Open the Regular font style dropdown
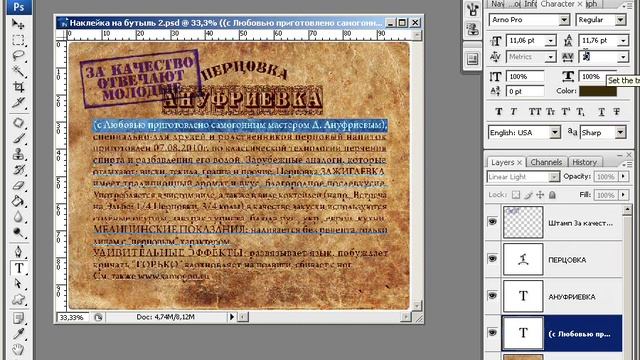This screenshot has width=640, height=360. [620, 19]
